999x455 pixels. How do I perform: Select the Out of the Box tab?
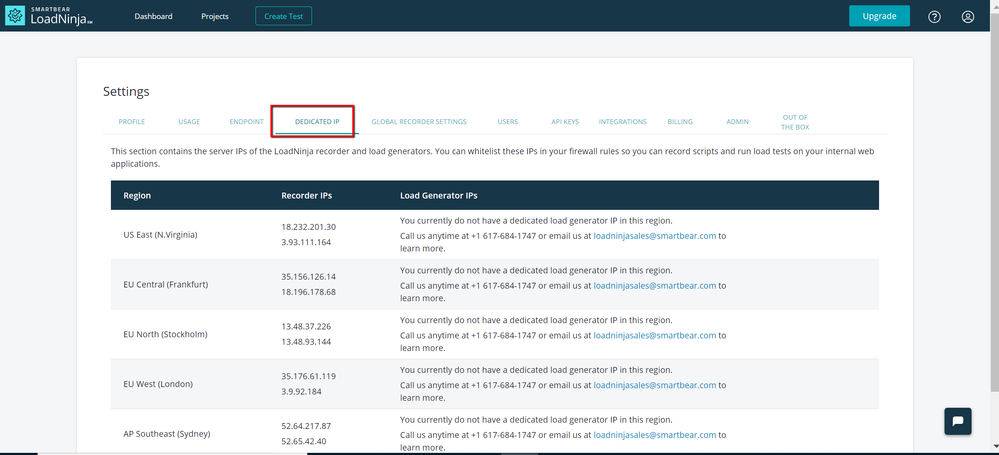click(x=794, y=122)
